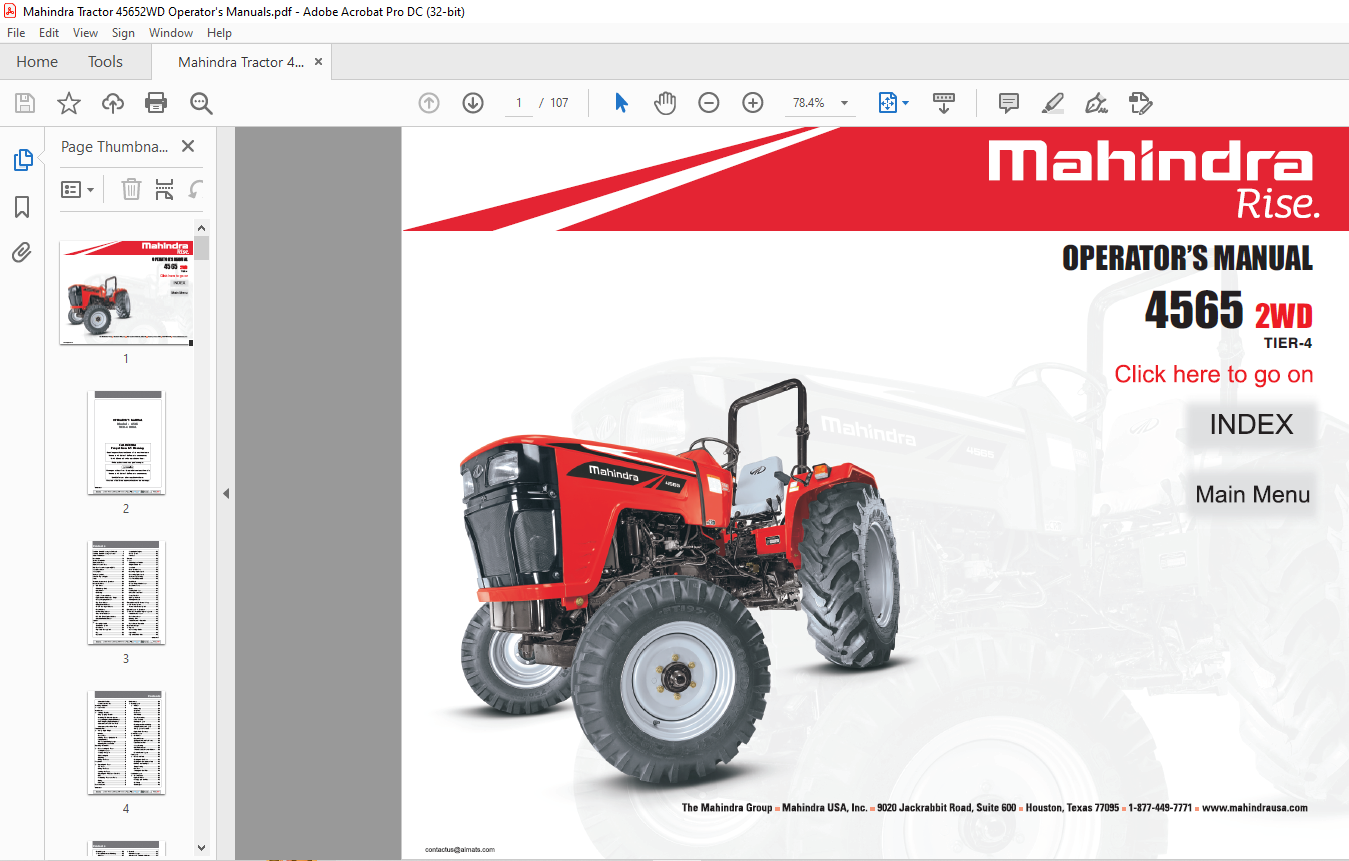Close the Mahindra Tractor document tab
Viewport: 1349px width, 861px height.
tap(318, 62)
